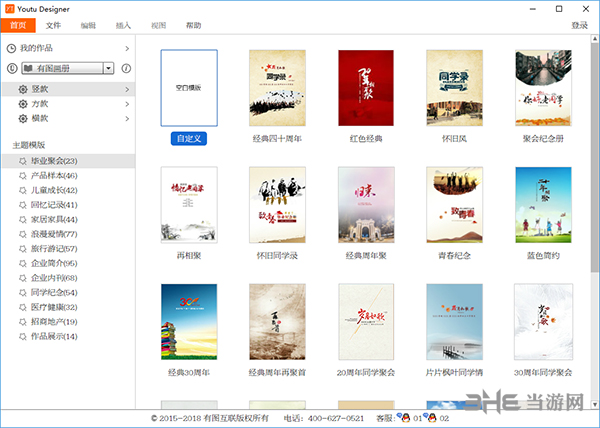Choose the 片片枫叶同学情 template thumbnail
This screenshot has width=600, height=428.
[455, 322]
